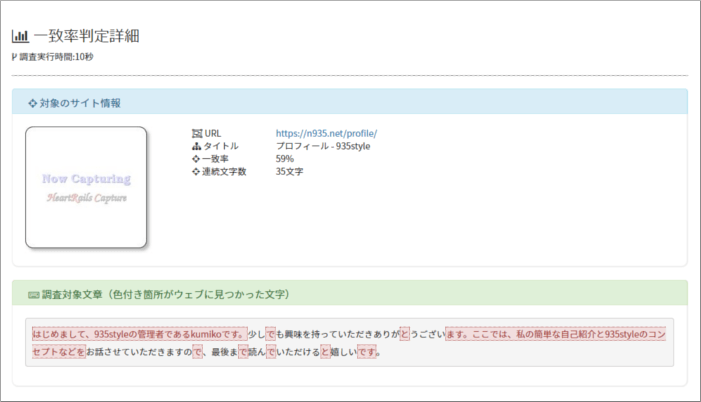Click the 35文字 value

click(289, 172)
